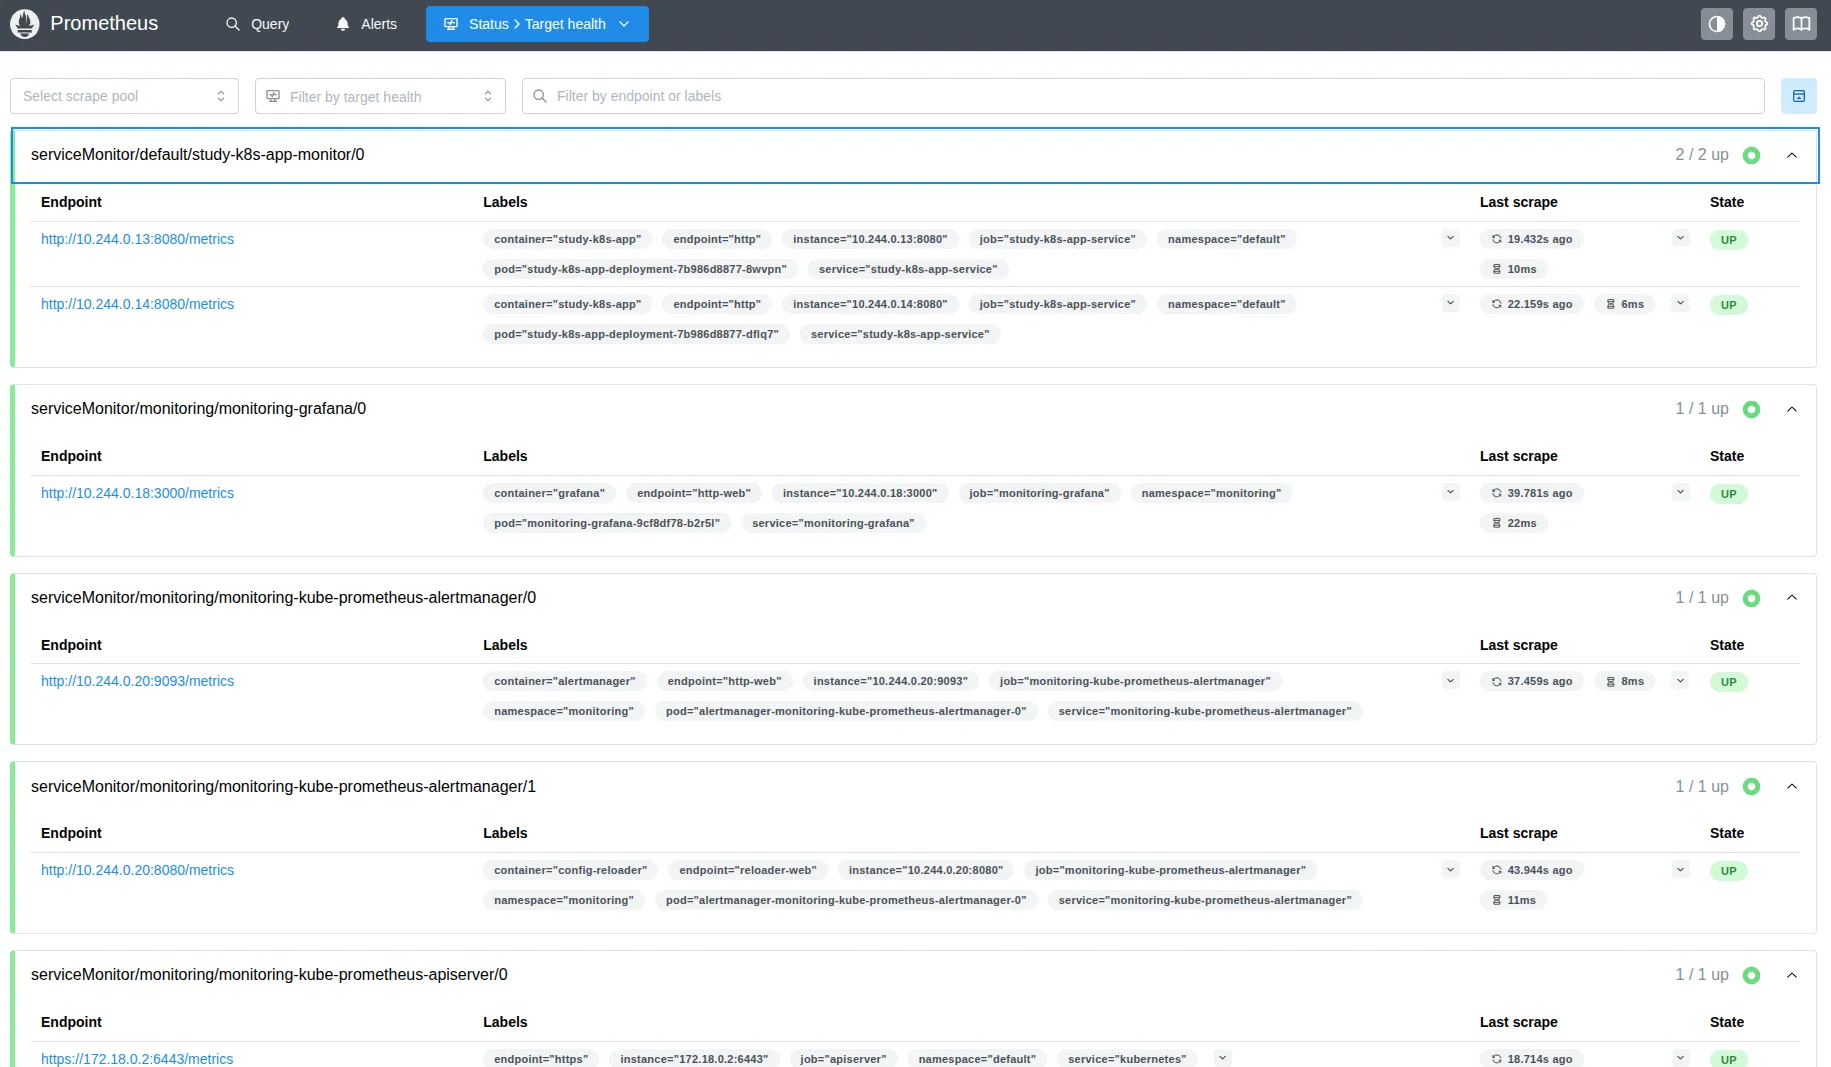
Task: Click the container="config-reloader" label badge
Action: click(x=570, y=870)
